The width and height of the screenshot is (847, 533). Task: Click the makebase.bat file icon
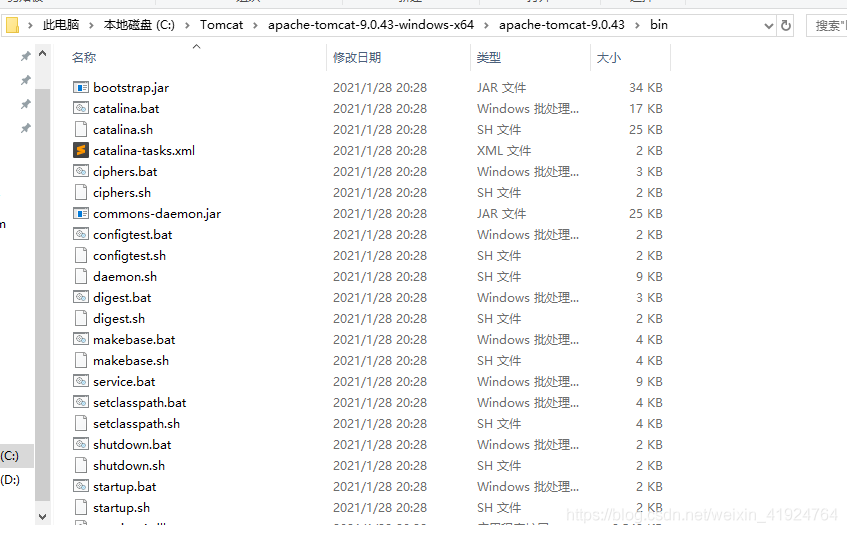click(80, 339)
